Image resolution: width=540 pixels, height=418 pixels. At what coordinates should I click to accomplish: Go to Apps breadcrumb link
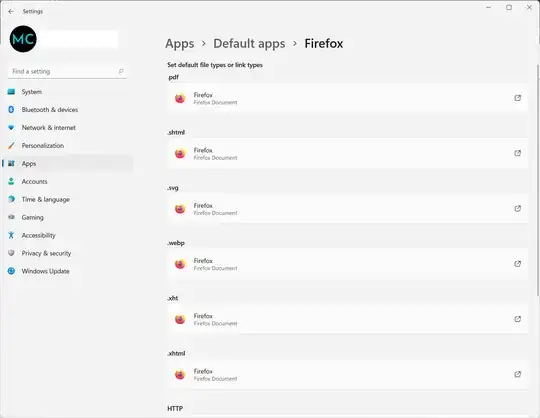(x=179, y=44)
